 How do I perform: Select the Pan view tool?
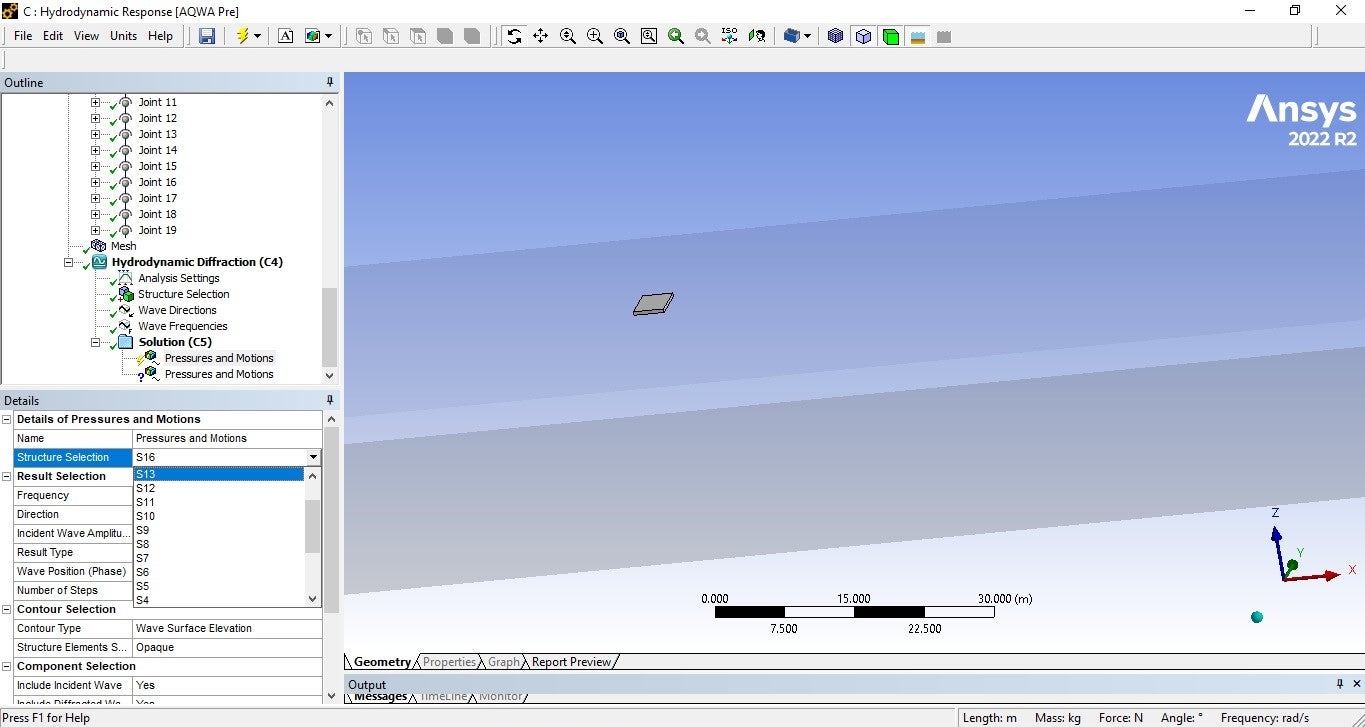[541, 36]
